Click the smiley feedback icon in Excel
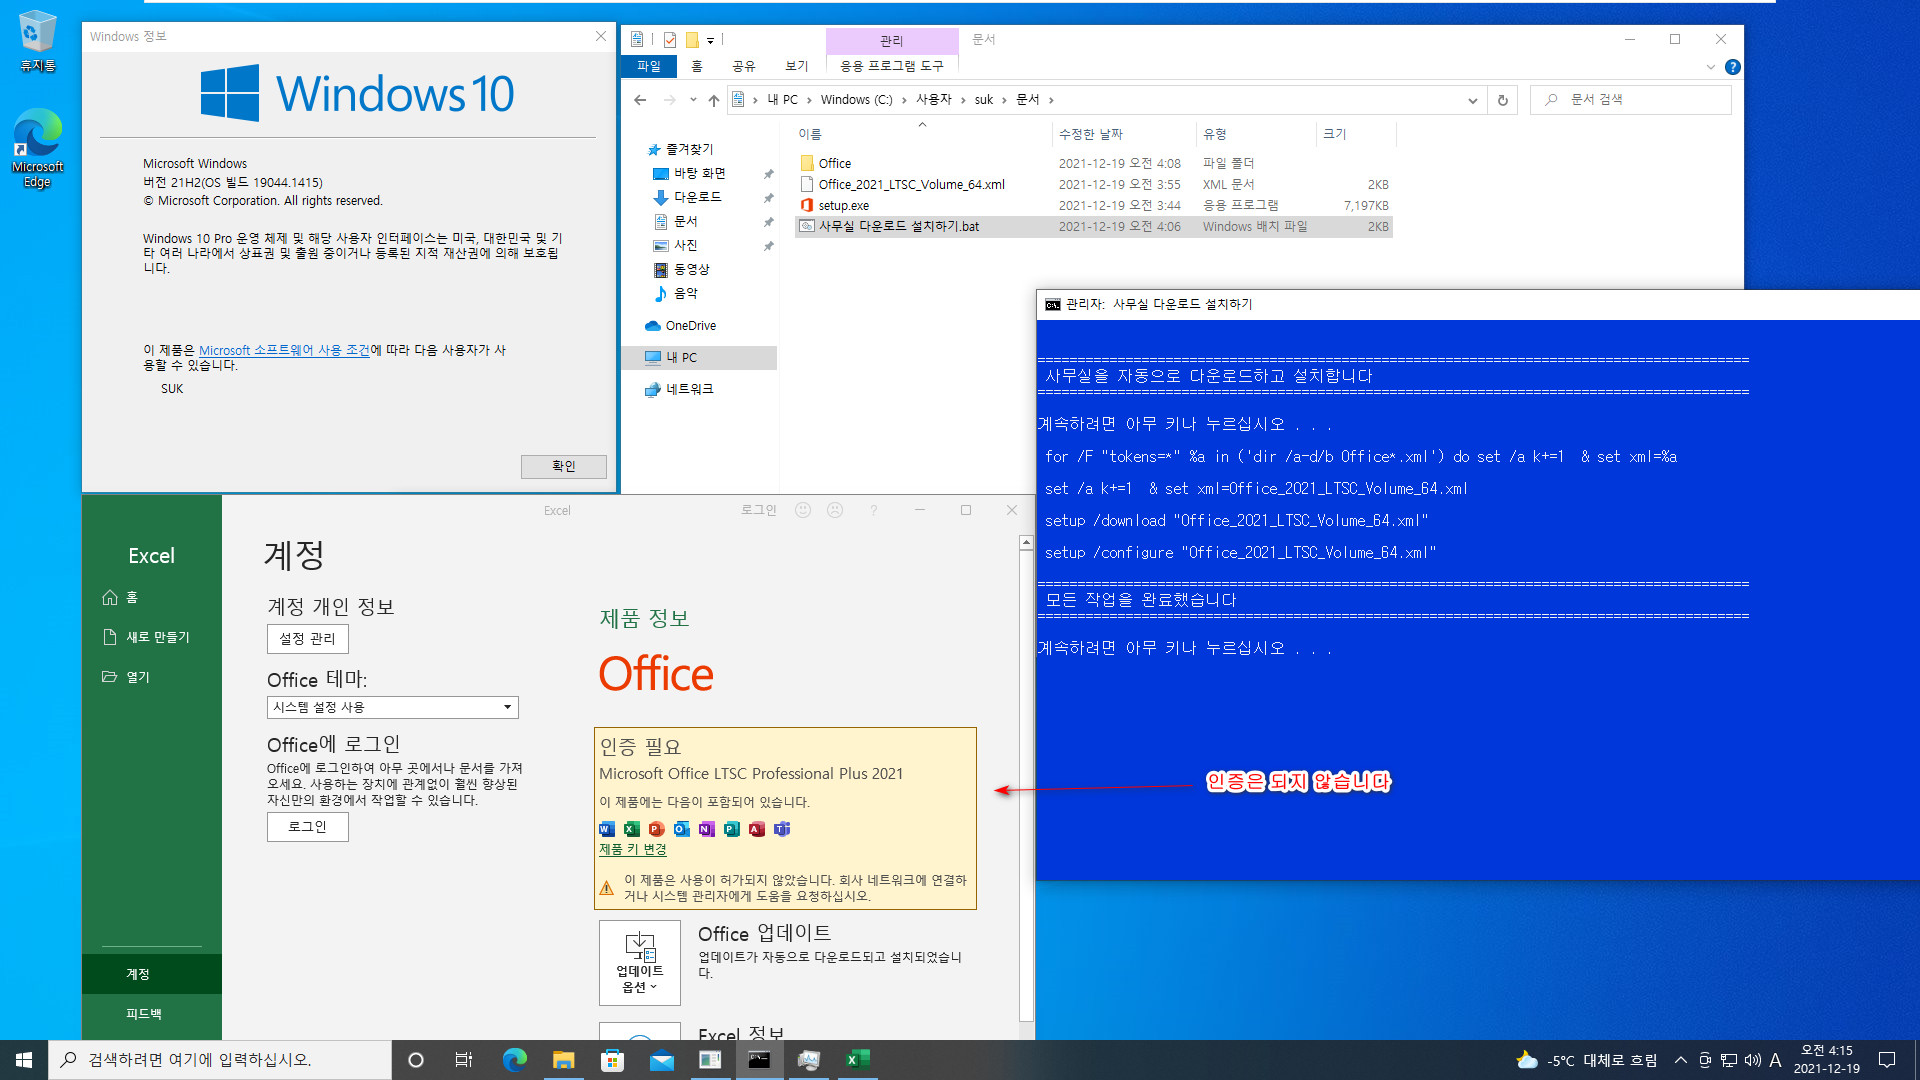1920x1080 pixels. click(x=802, y=510)
